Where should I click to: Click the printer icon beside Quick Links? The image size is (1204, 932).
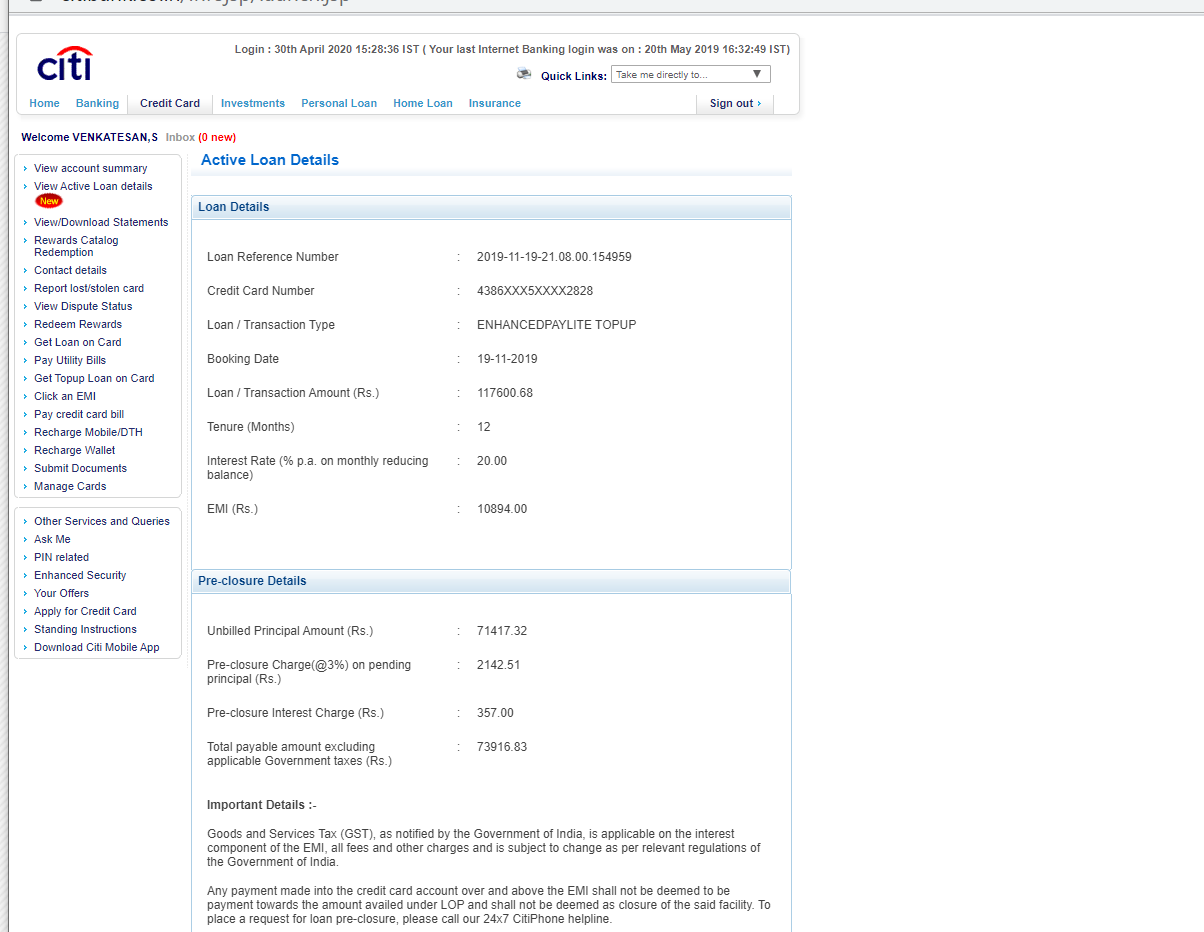point(524,73)
